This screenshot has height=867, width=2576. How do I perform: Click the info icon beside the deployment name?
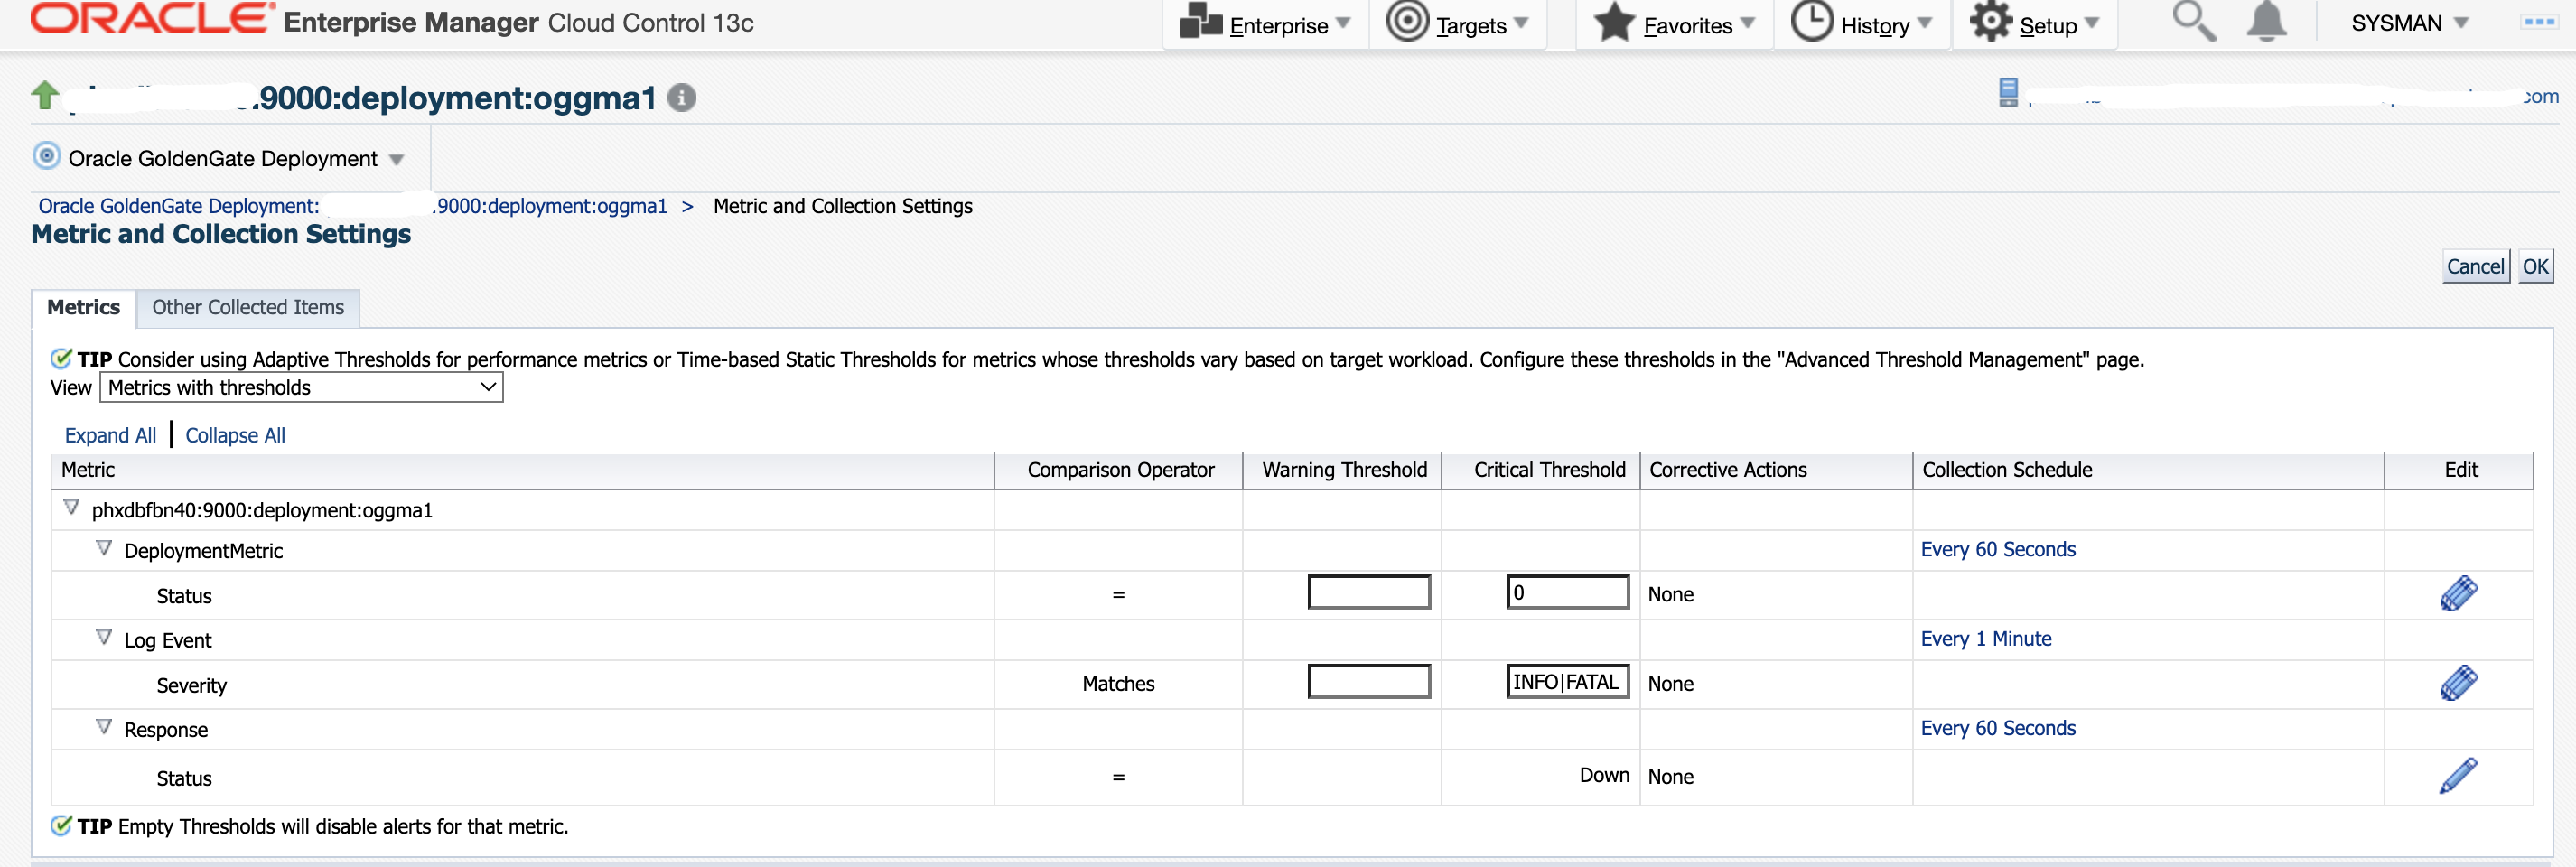coord(683,97)
